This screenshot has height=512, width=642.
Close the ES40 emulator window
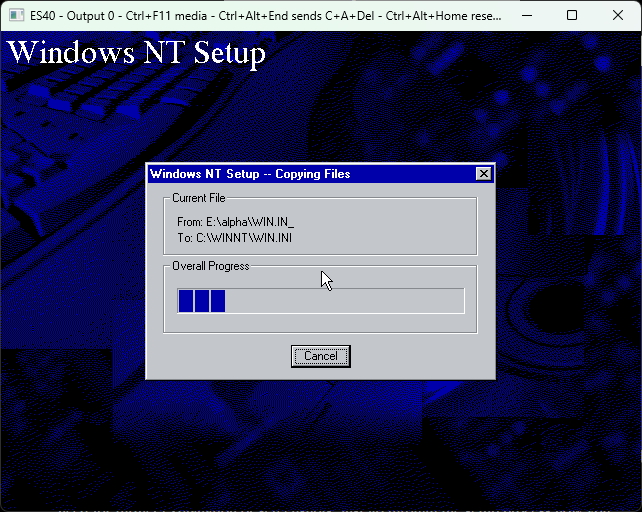click(x=618, y=16)
